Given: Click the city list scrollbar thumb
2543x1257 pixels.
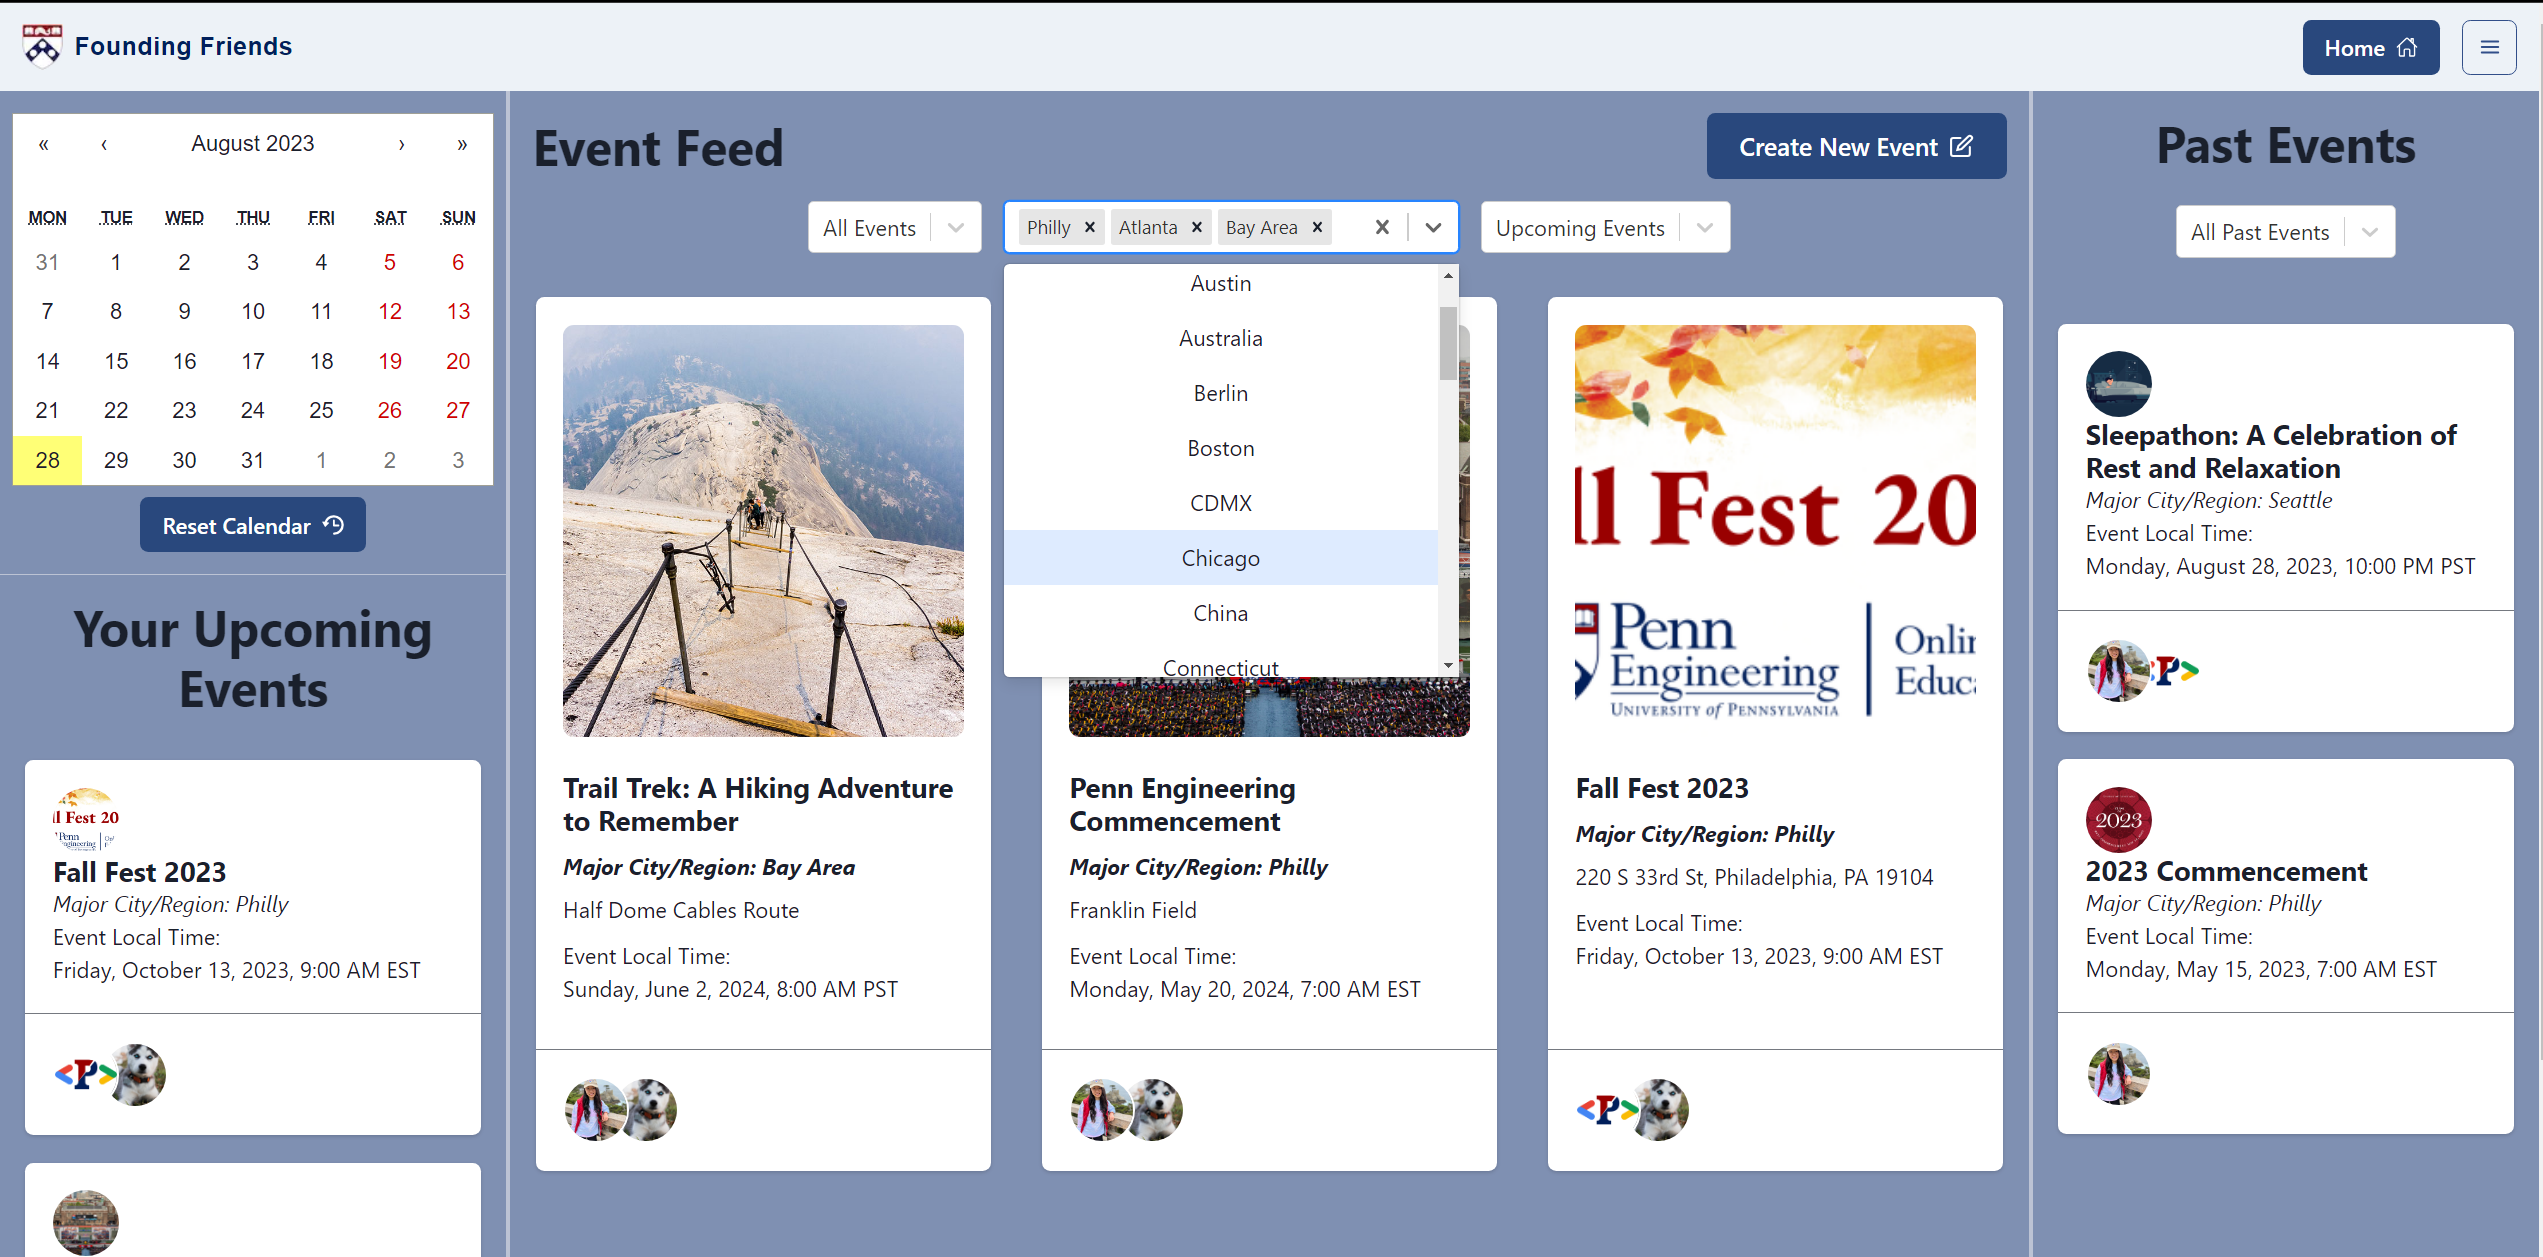Looking at the screenshot, I should (x=1447, y=343).
